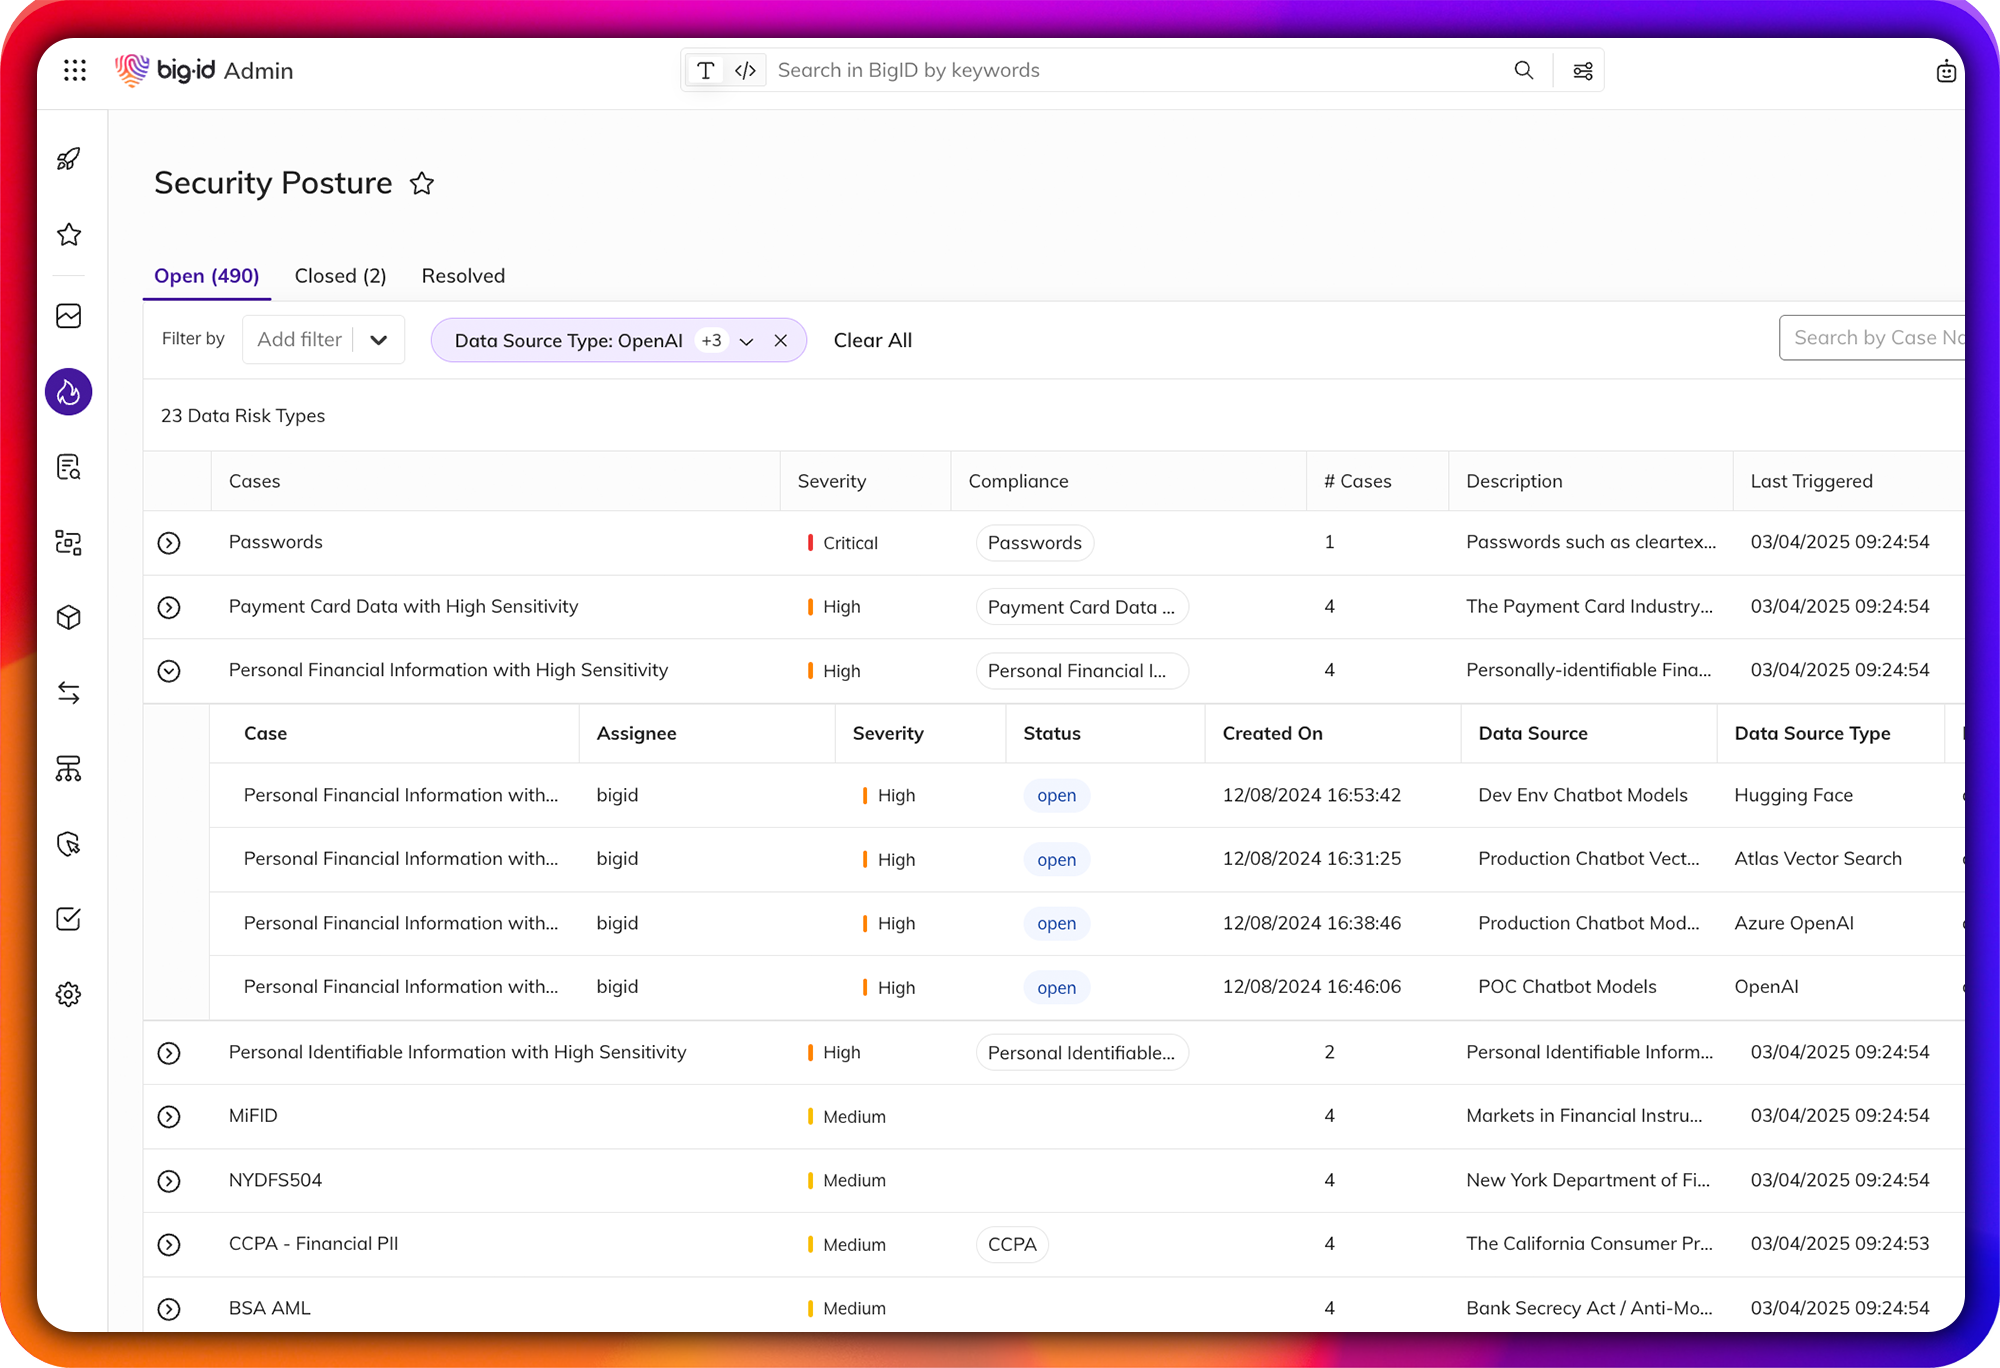
Task: Click the 3D cube sidebar icon
Action: point(69,618)
